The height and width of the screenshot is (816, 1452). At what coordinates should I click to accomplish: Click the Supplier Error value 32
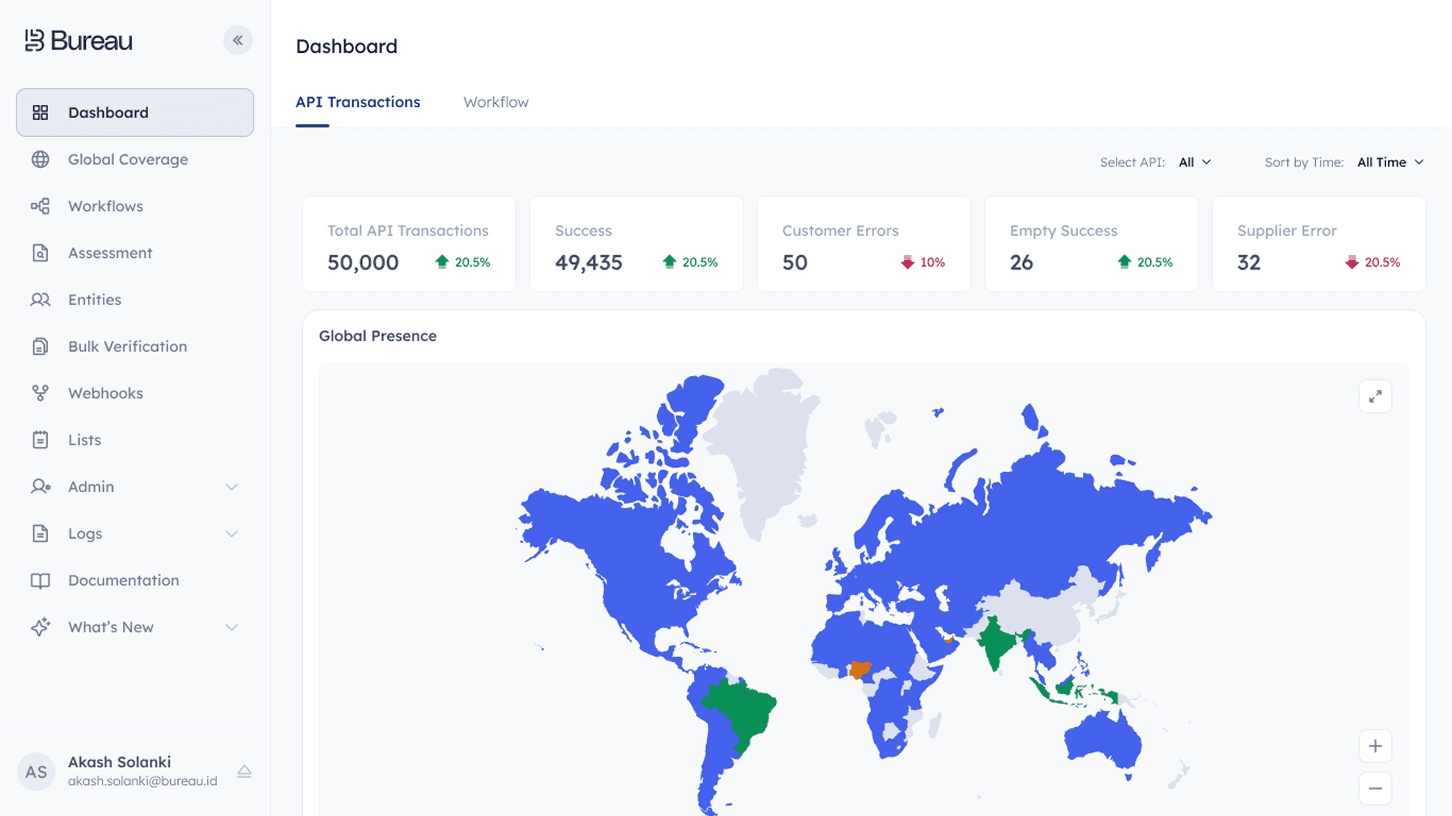point(1249,262)
